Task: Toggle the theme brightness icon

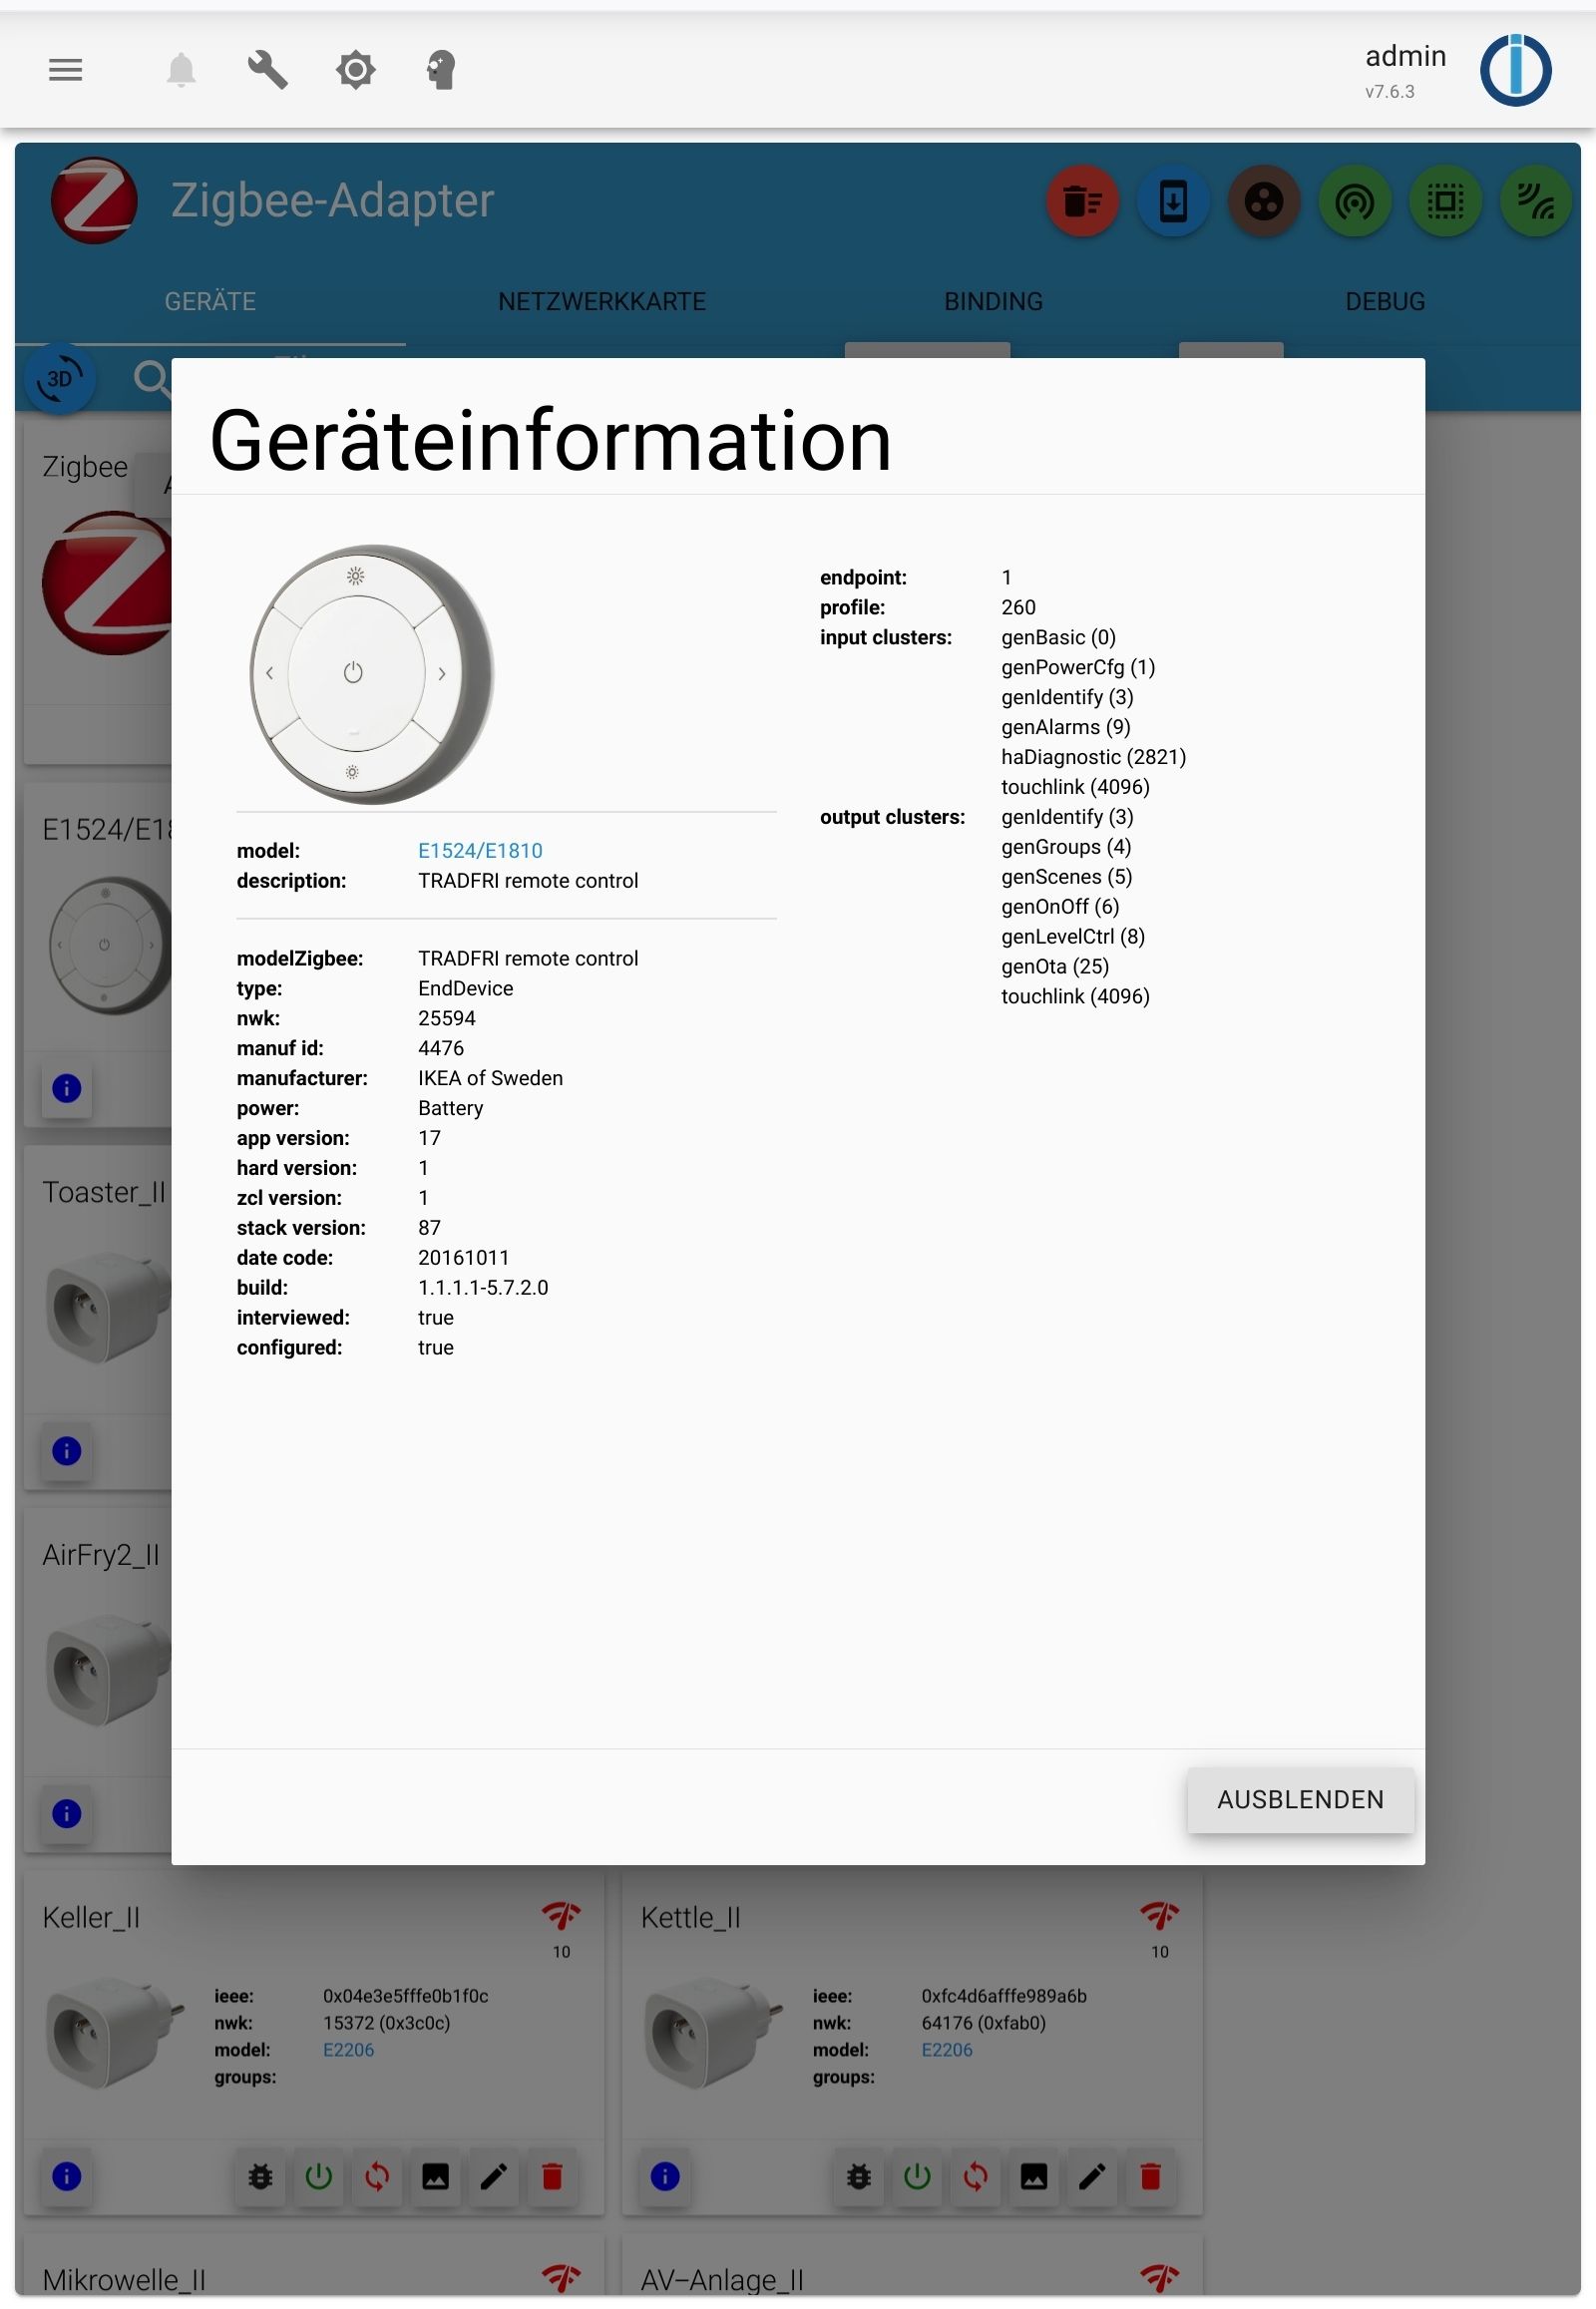Action: (x=356, y=70)
